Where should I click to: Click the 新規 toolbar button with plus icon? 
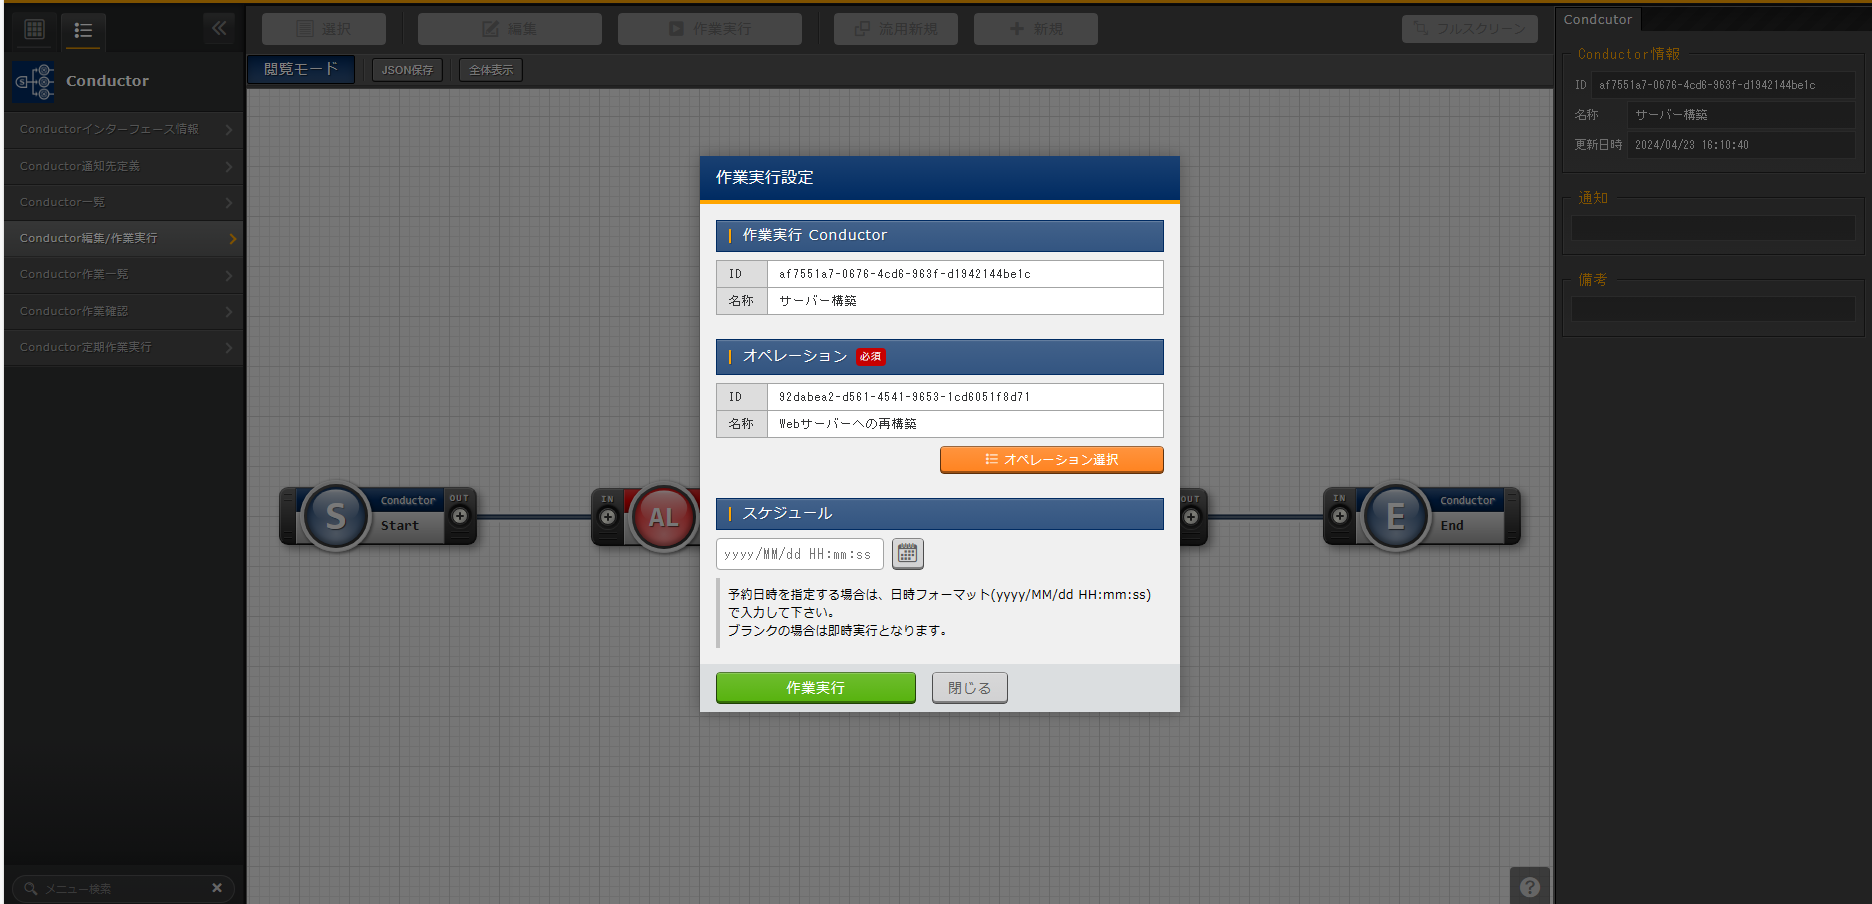(x=1035, y=28)
